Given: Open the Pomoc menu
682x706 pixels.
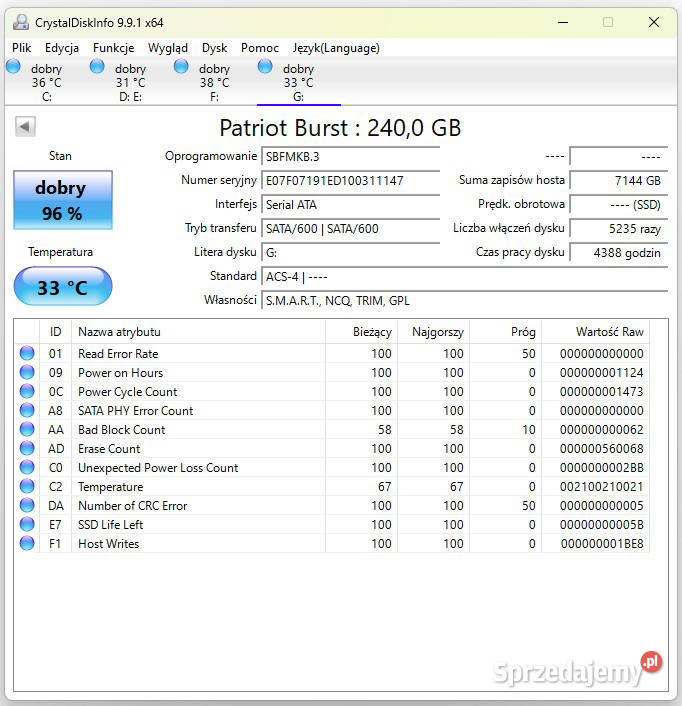Looking at the screenshot, I should coord(260,48).
